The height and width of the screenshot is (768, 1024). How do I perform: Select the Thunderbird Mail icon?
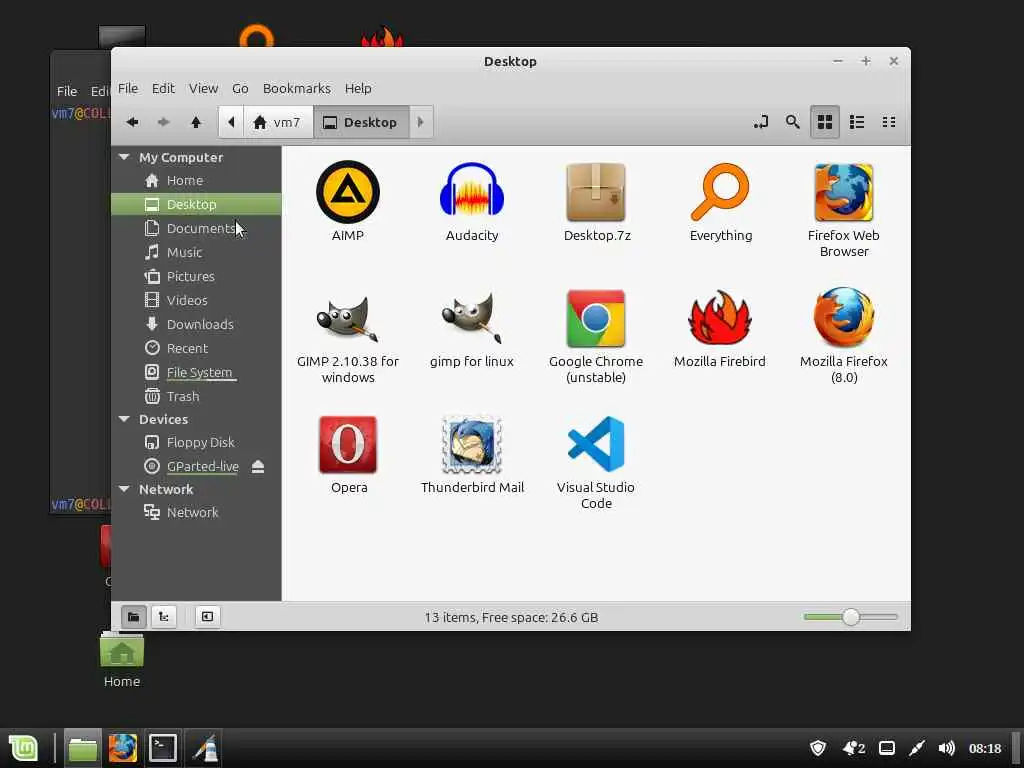pos(472,444)
